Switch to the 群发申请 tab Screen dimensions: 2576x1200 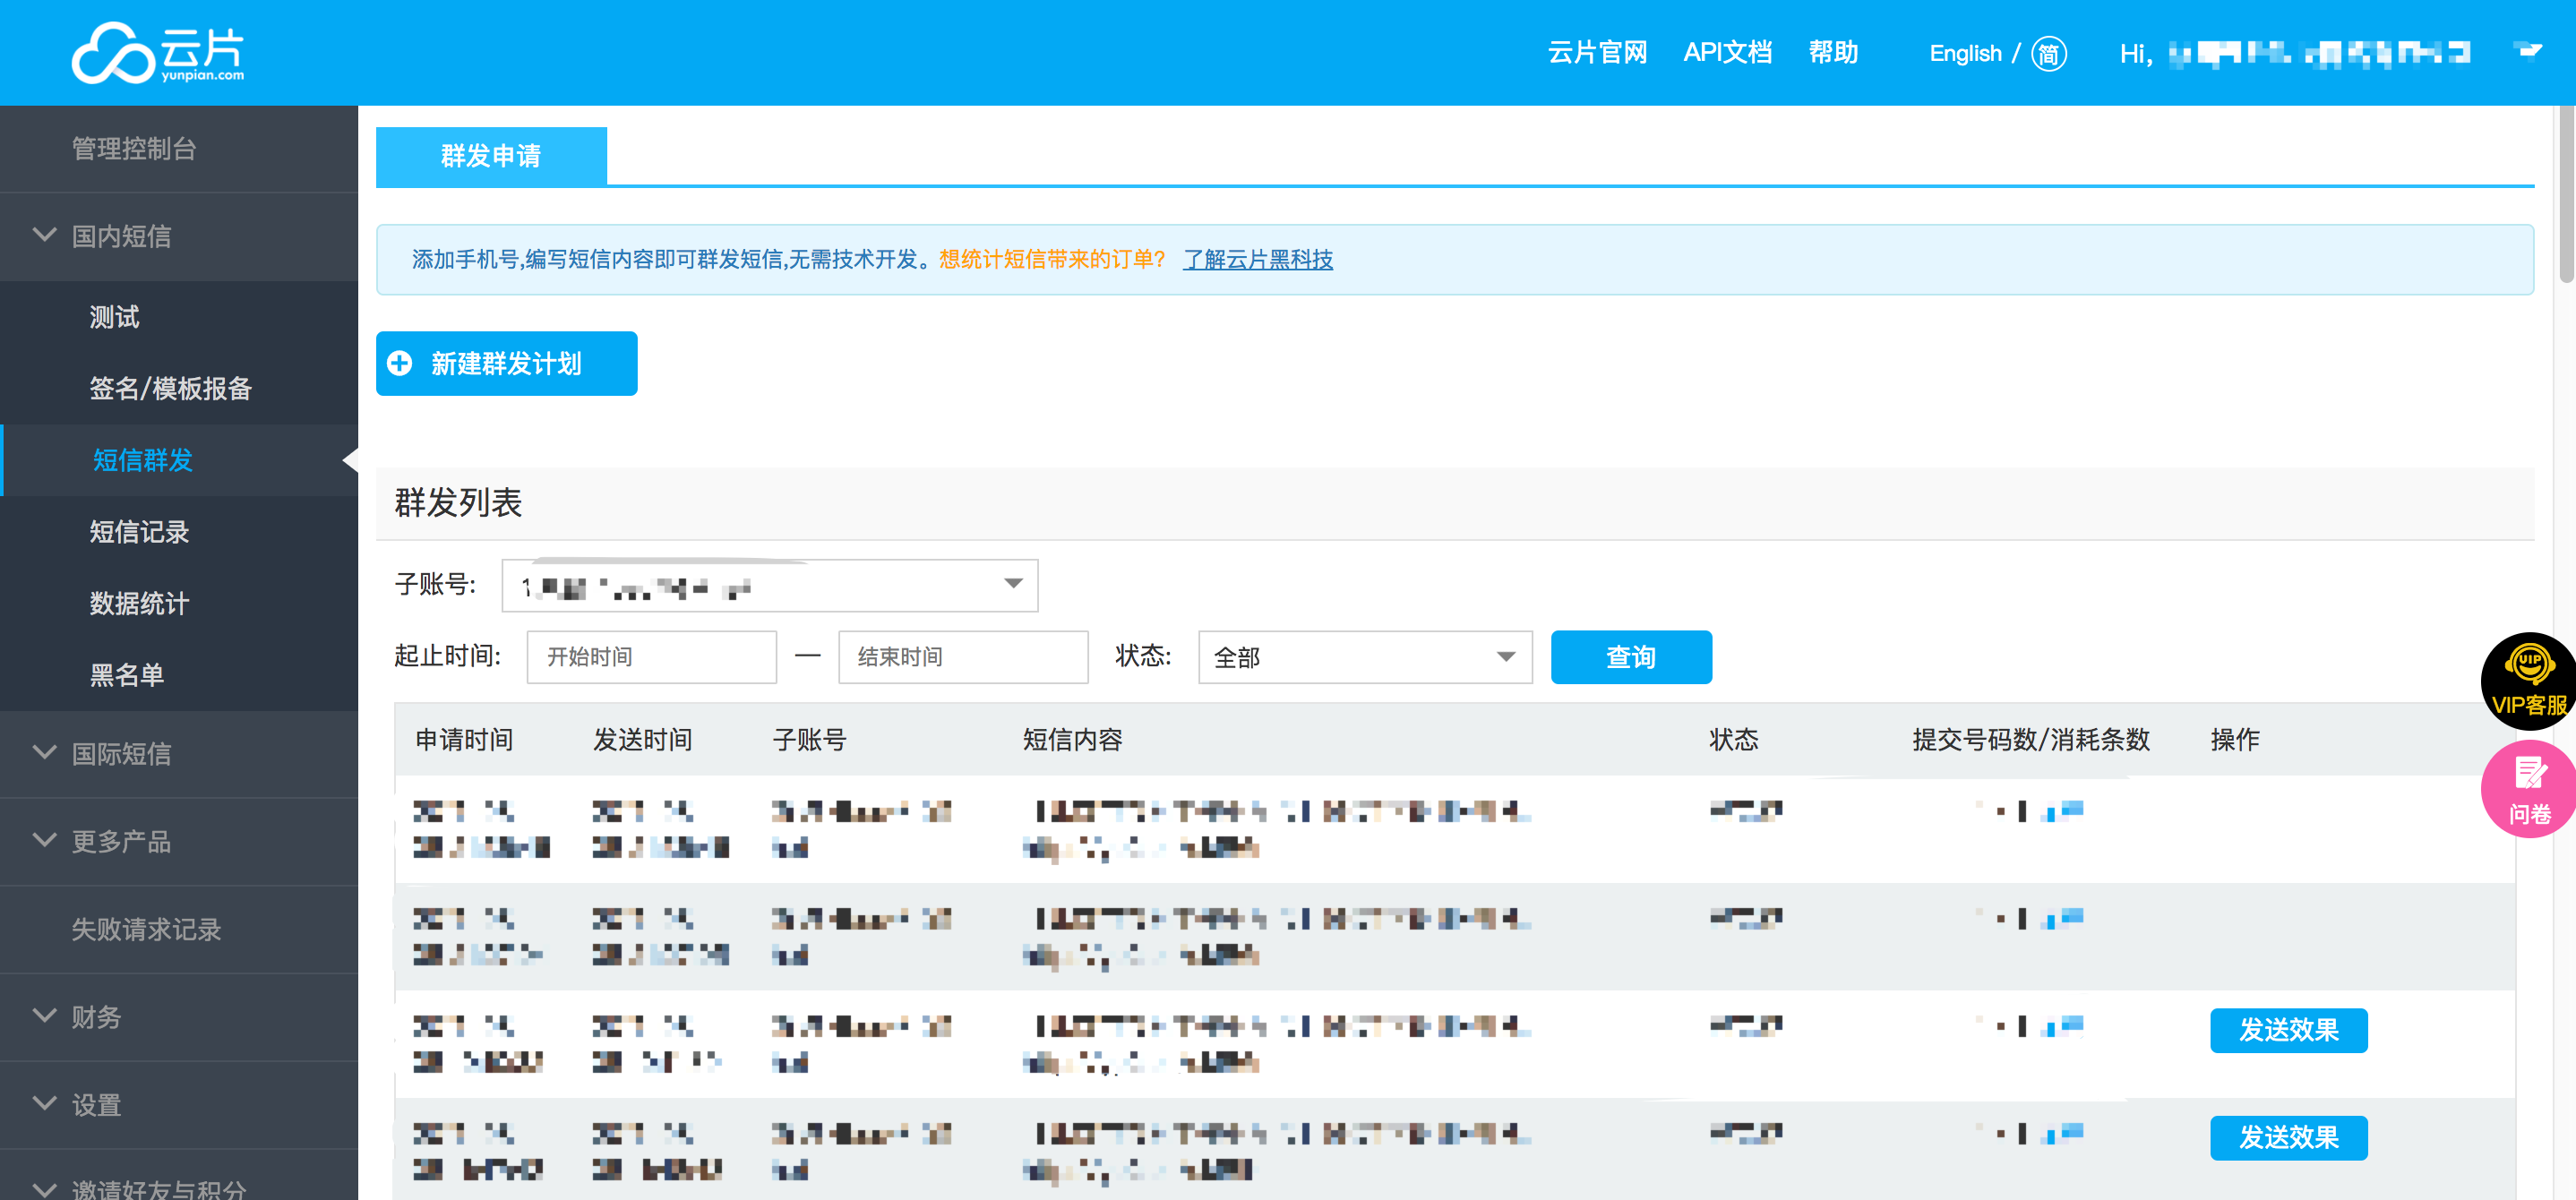click(491, 156)
